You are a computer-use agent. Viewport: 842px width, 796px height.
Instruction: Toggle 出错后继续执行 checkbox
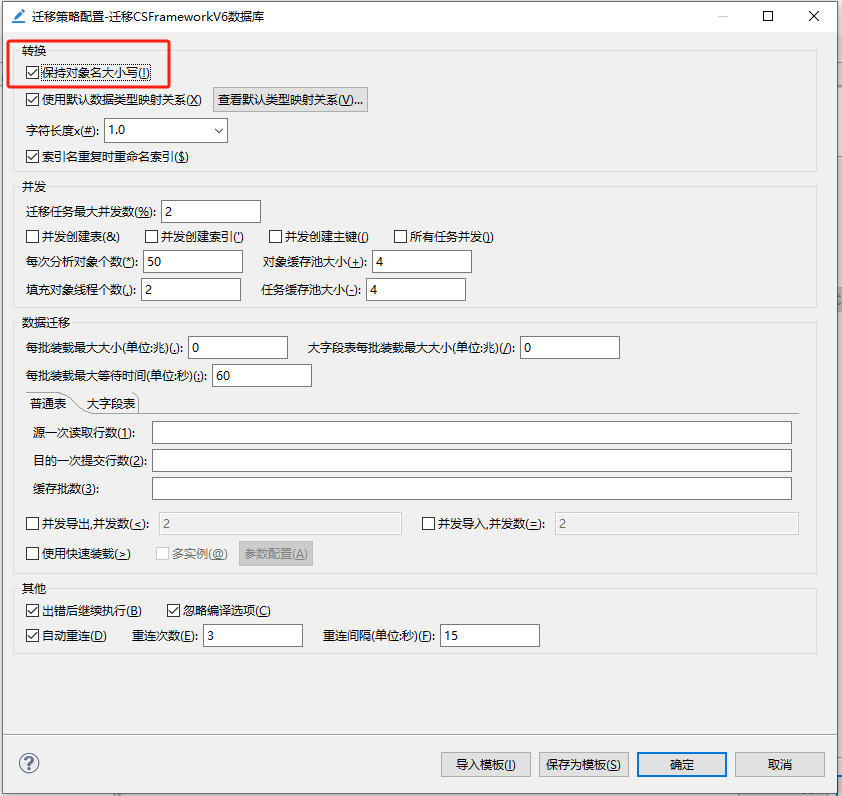coord(33,611)
